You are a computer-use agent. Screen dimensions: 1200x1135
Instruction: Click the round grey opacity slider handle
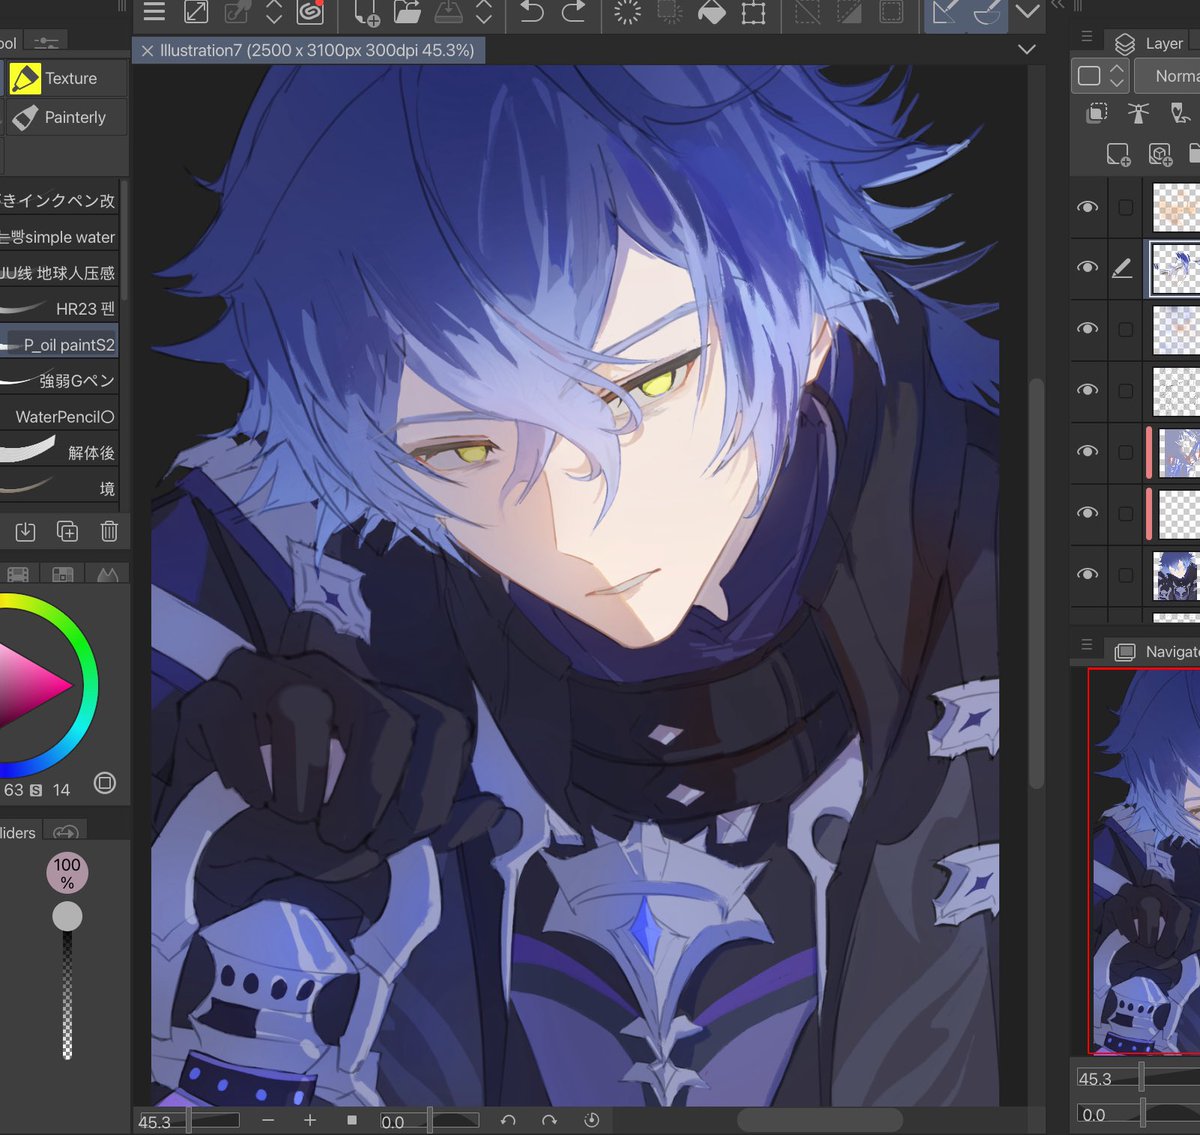coord(67,916)
